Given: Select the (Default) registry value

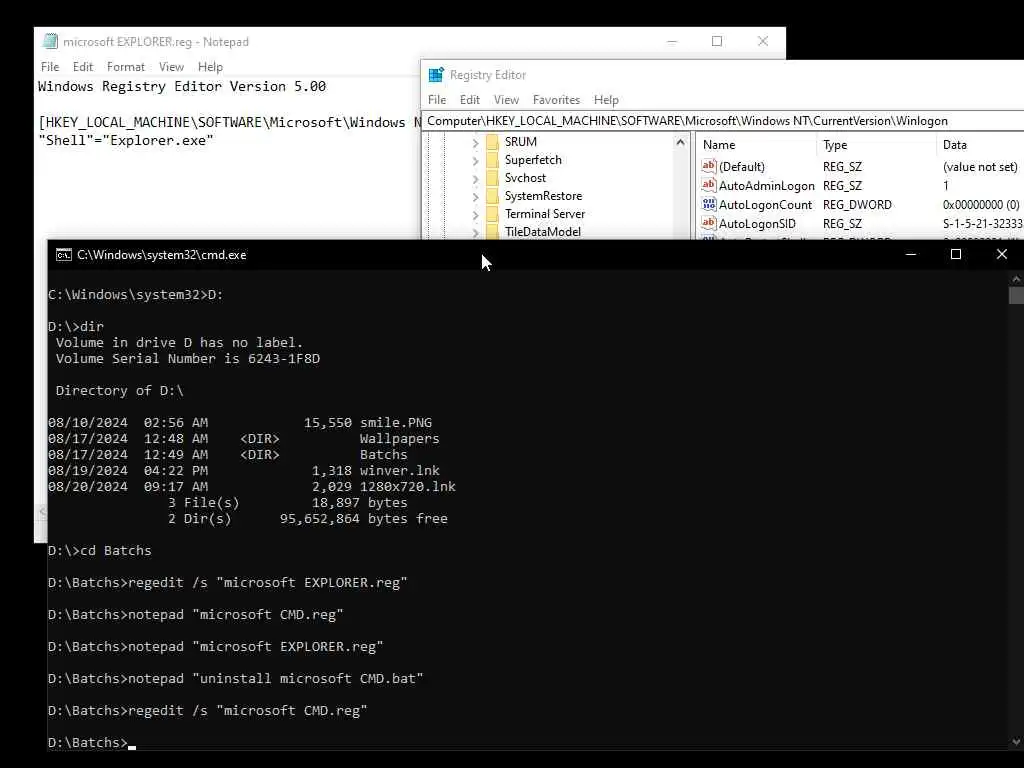Looking at the screenshot, I should coord(741,167).
